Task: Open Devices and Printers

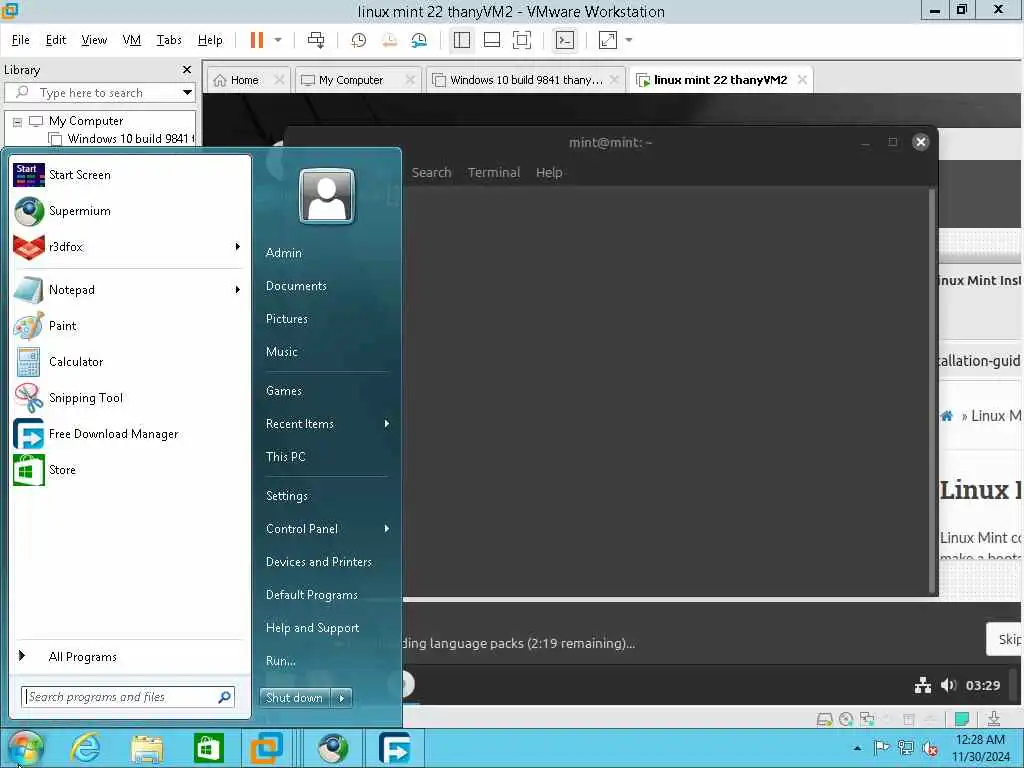Action: 319,562
